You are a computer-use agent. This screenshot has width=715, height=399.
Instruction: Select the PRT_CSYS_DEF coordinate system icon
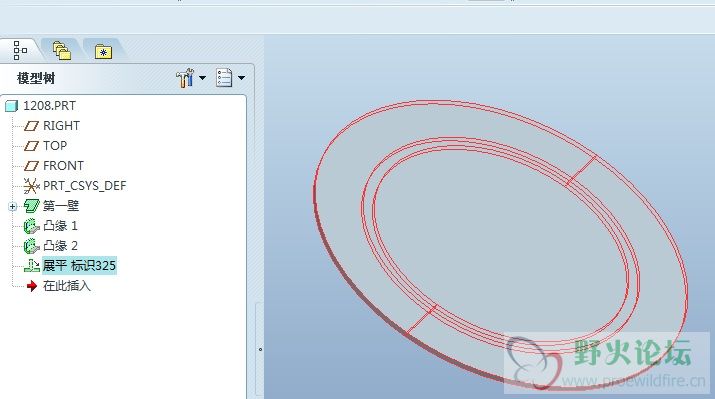pos(31,186)
